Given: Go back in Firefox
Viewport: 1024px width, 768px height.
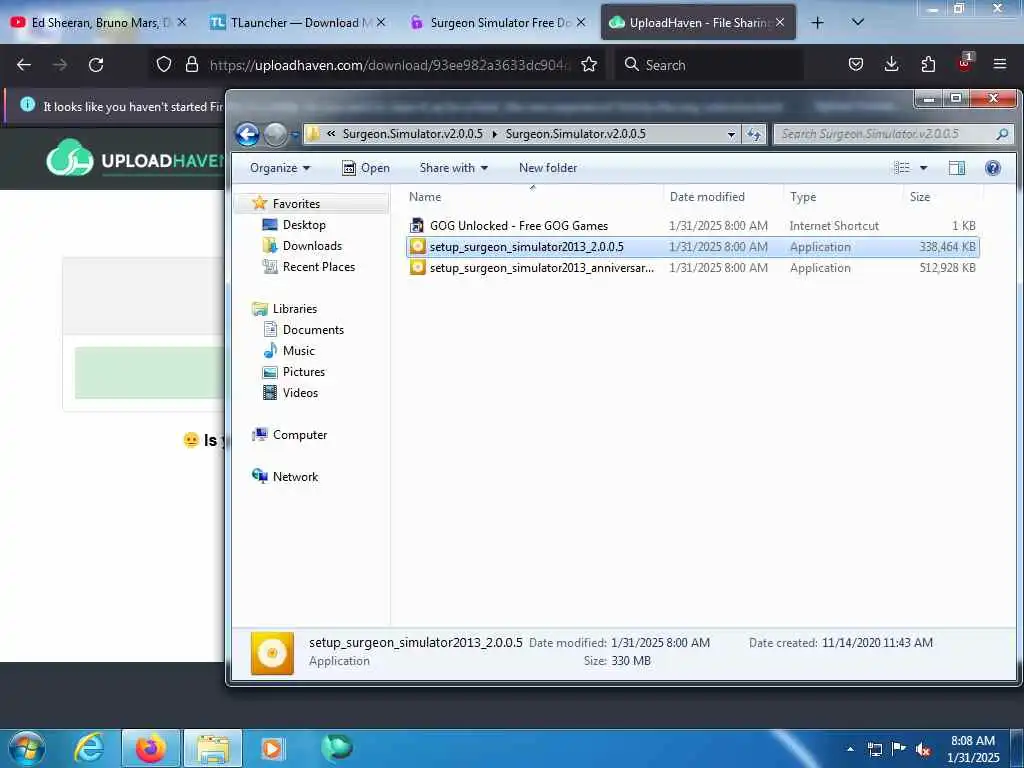Looking at the screenshot, I should point(24,65).
